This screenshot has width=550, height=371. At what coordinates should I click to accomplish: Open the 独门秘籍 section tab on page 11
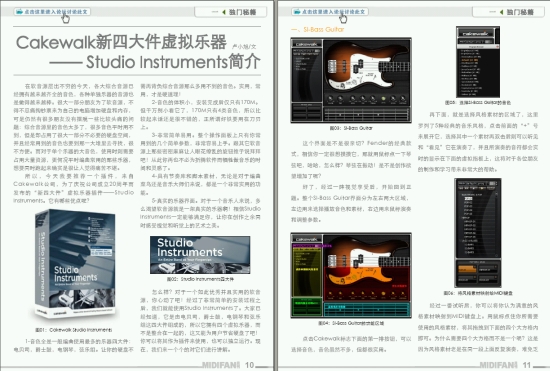point(508,12)
